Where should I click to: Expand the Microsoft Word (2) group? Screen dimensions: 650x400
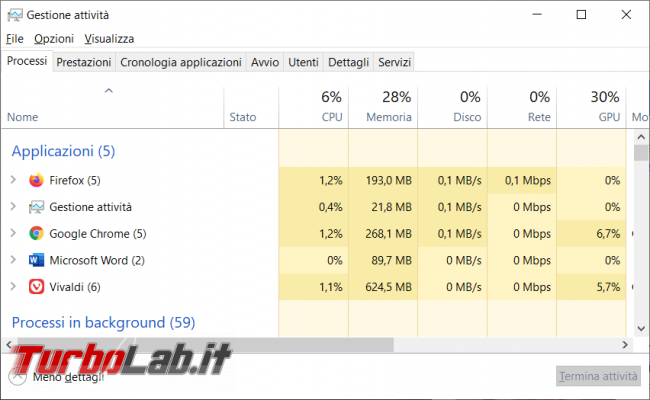point(13,260)
